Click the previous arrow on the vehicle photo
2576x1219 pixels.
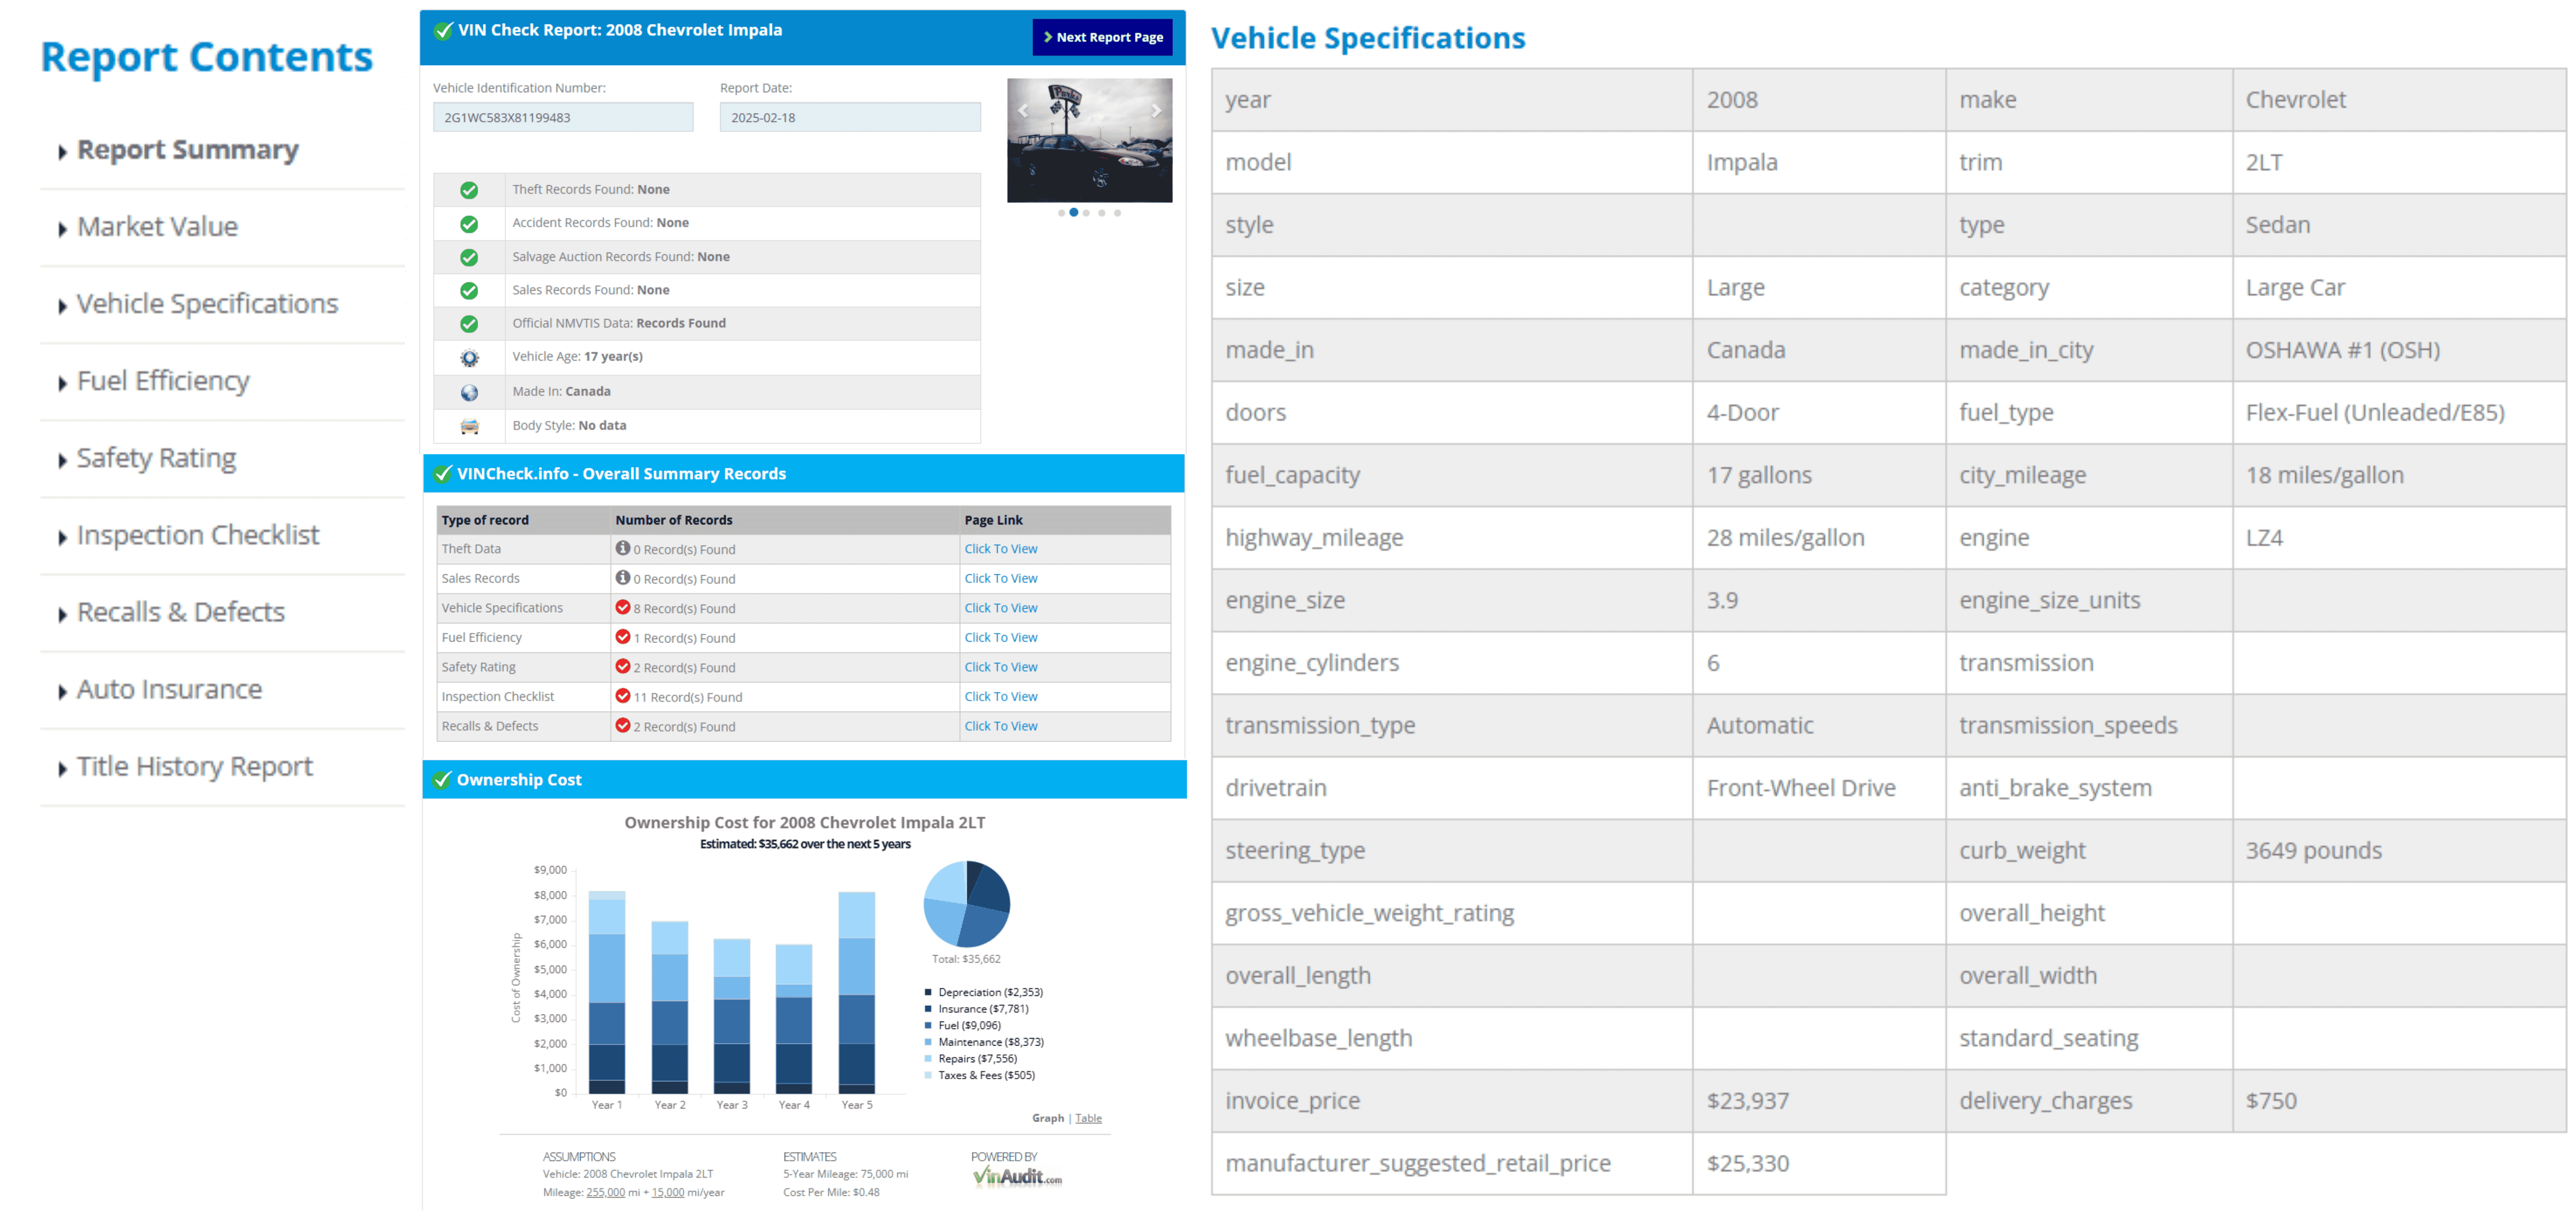pyautogui.click(x=1022, y=111)
